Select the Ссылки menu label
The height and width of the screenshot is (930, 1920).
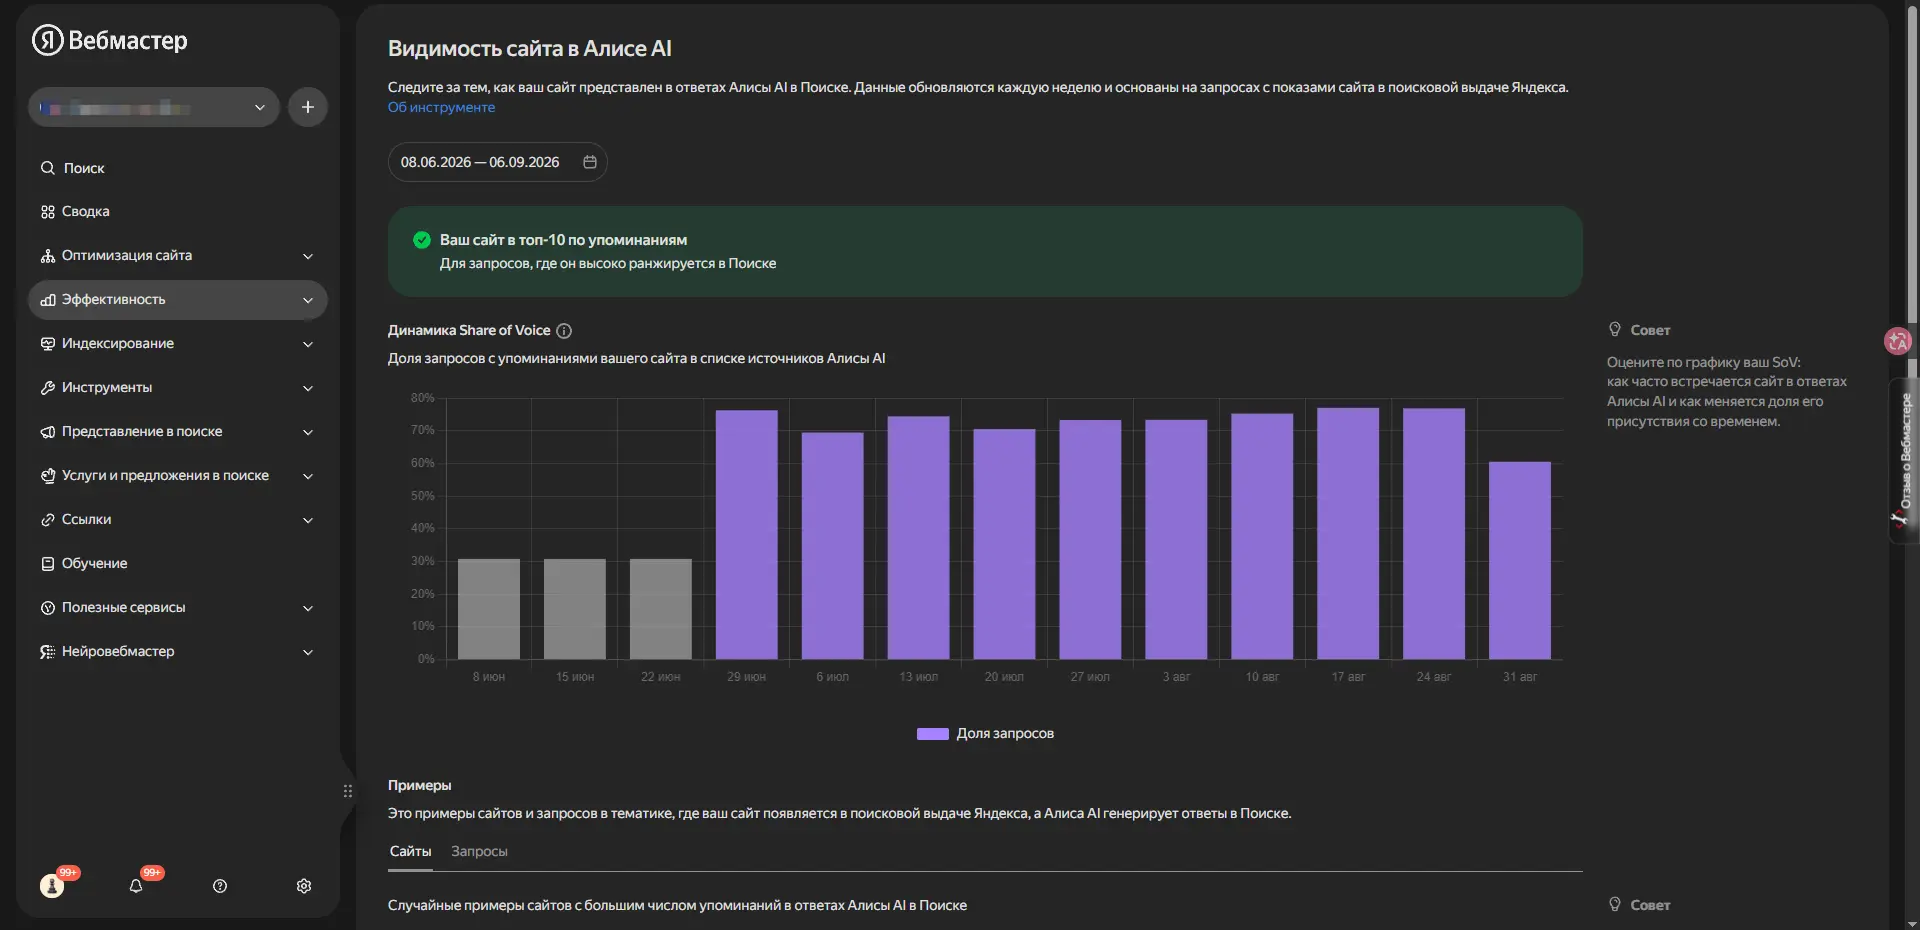[87, 520]
